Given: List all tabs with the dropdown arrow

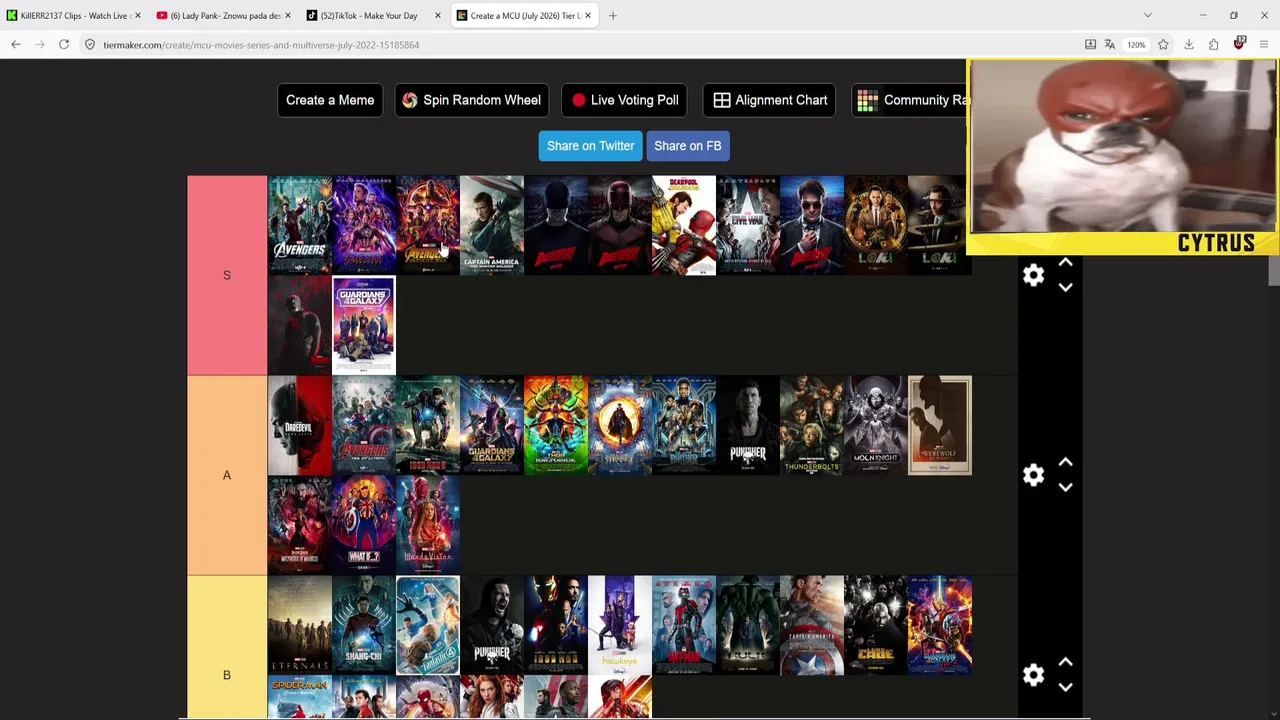Looking at the screenshot, I should tap(1148, 15).
